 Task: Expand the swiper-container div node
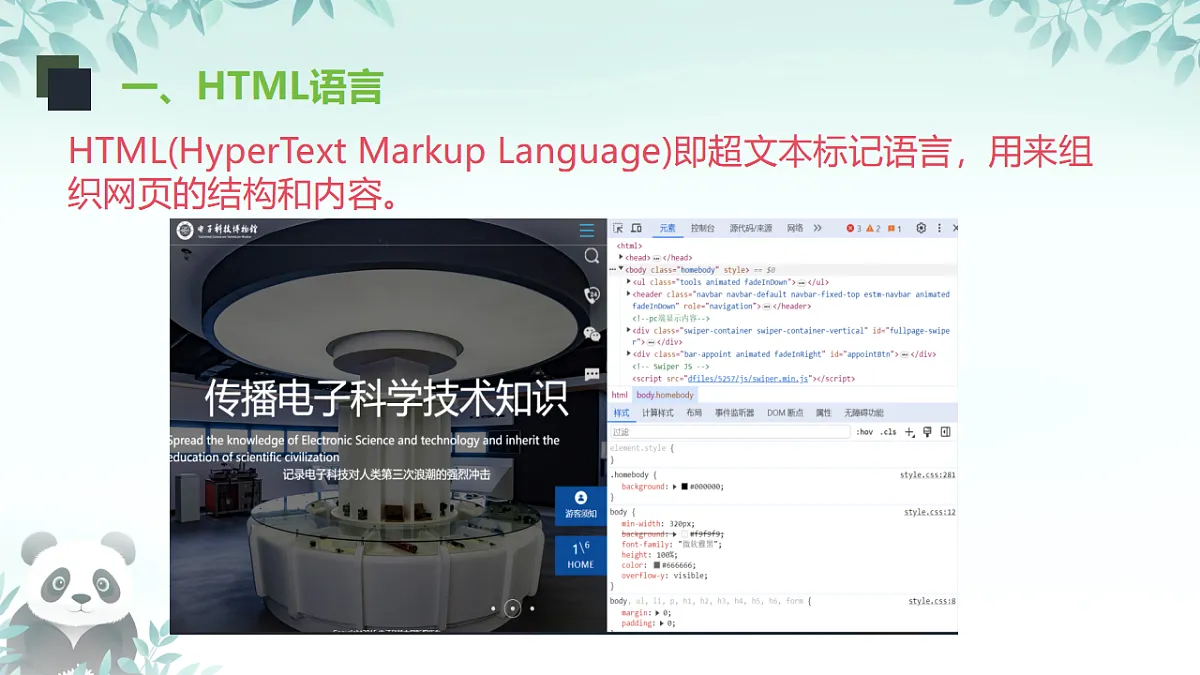pyautogui.click(x=629, y=330)
